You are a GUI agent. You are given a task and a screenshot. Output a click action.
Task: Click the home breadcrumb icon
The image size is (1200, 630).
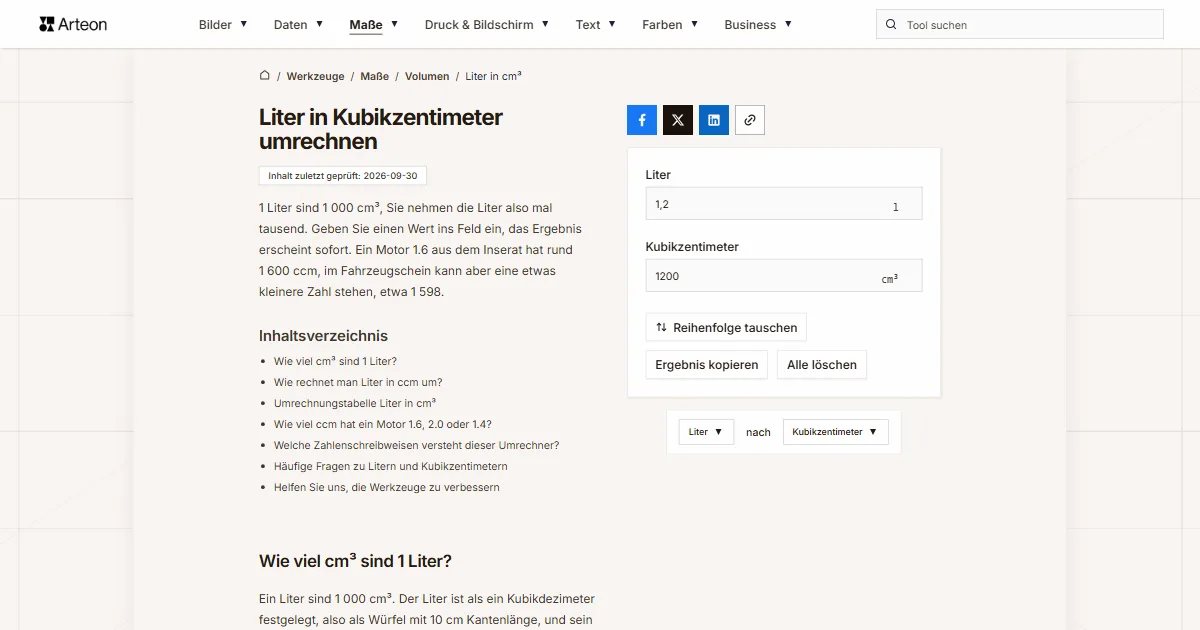coord(265,76)
